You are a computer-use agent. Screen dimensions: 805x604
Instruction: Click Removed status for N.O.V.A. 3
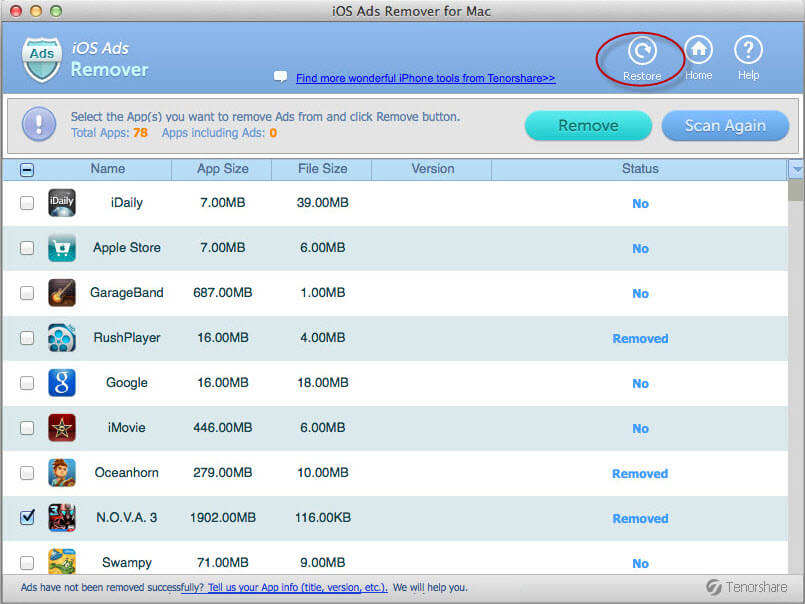tap(640, 519)
